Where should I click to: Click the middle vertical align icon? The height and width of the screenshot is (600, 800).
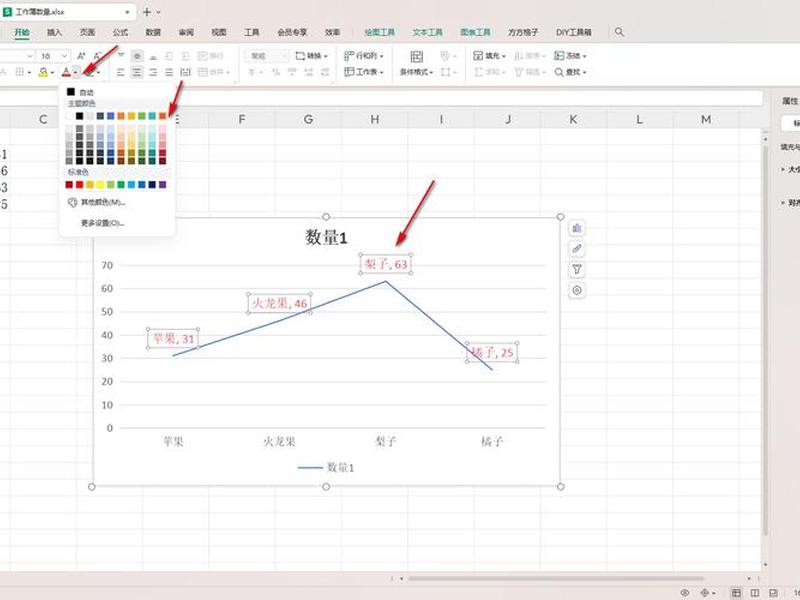(x=137, y=56)
